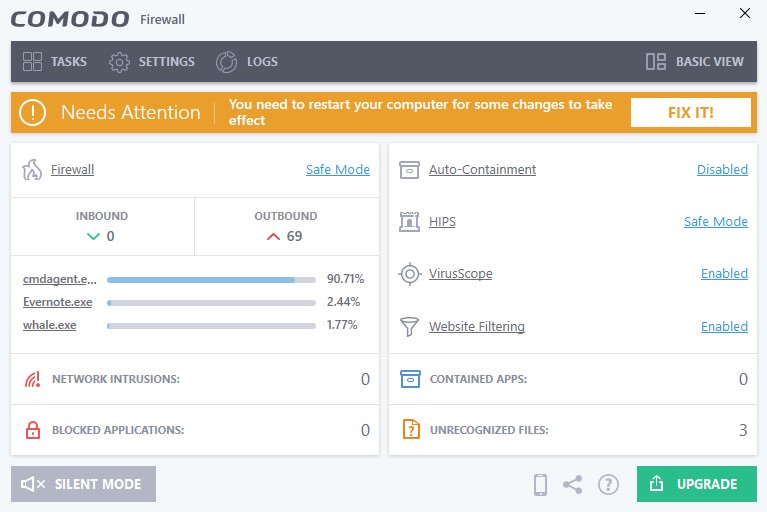Click the 2.44% traffic value

(x=343, y=302)
